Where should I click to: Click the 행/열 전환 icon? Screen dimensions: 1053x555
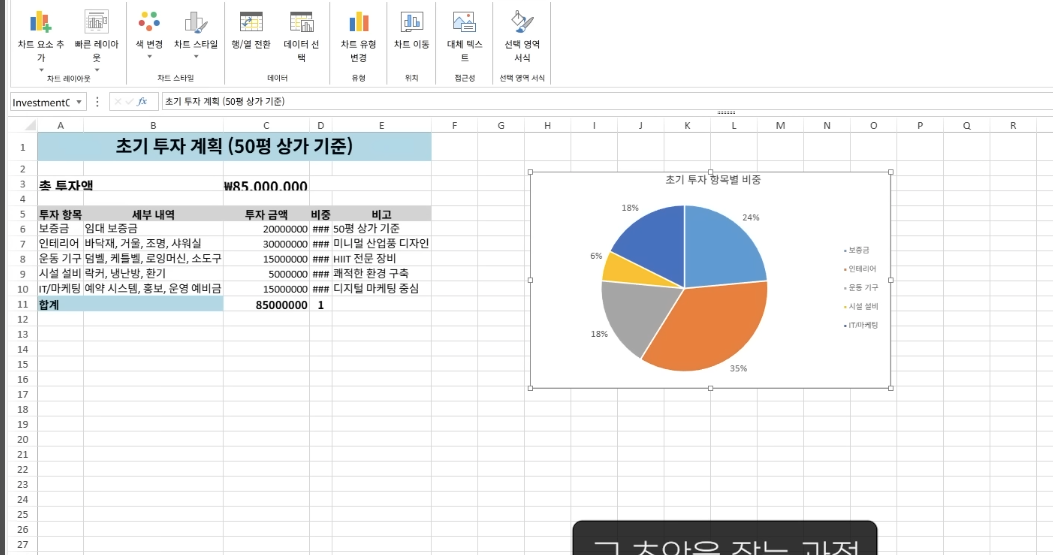coord(251,22)
